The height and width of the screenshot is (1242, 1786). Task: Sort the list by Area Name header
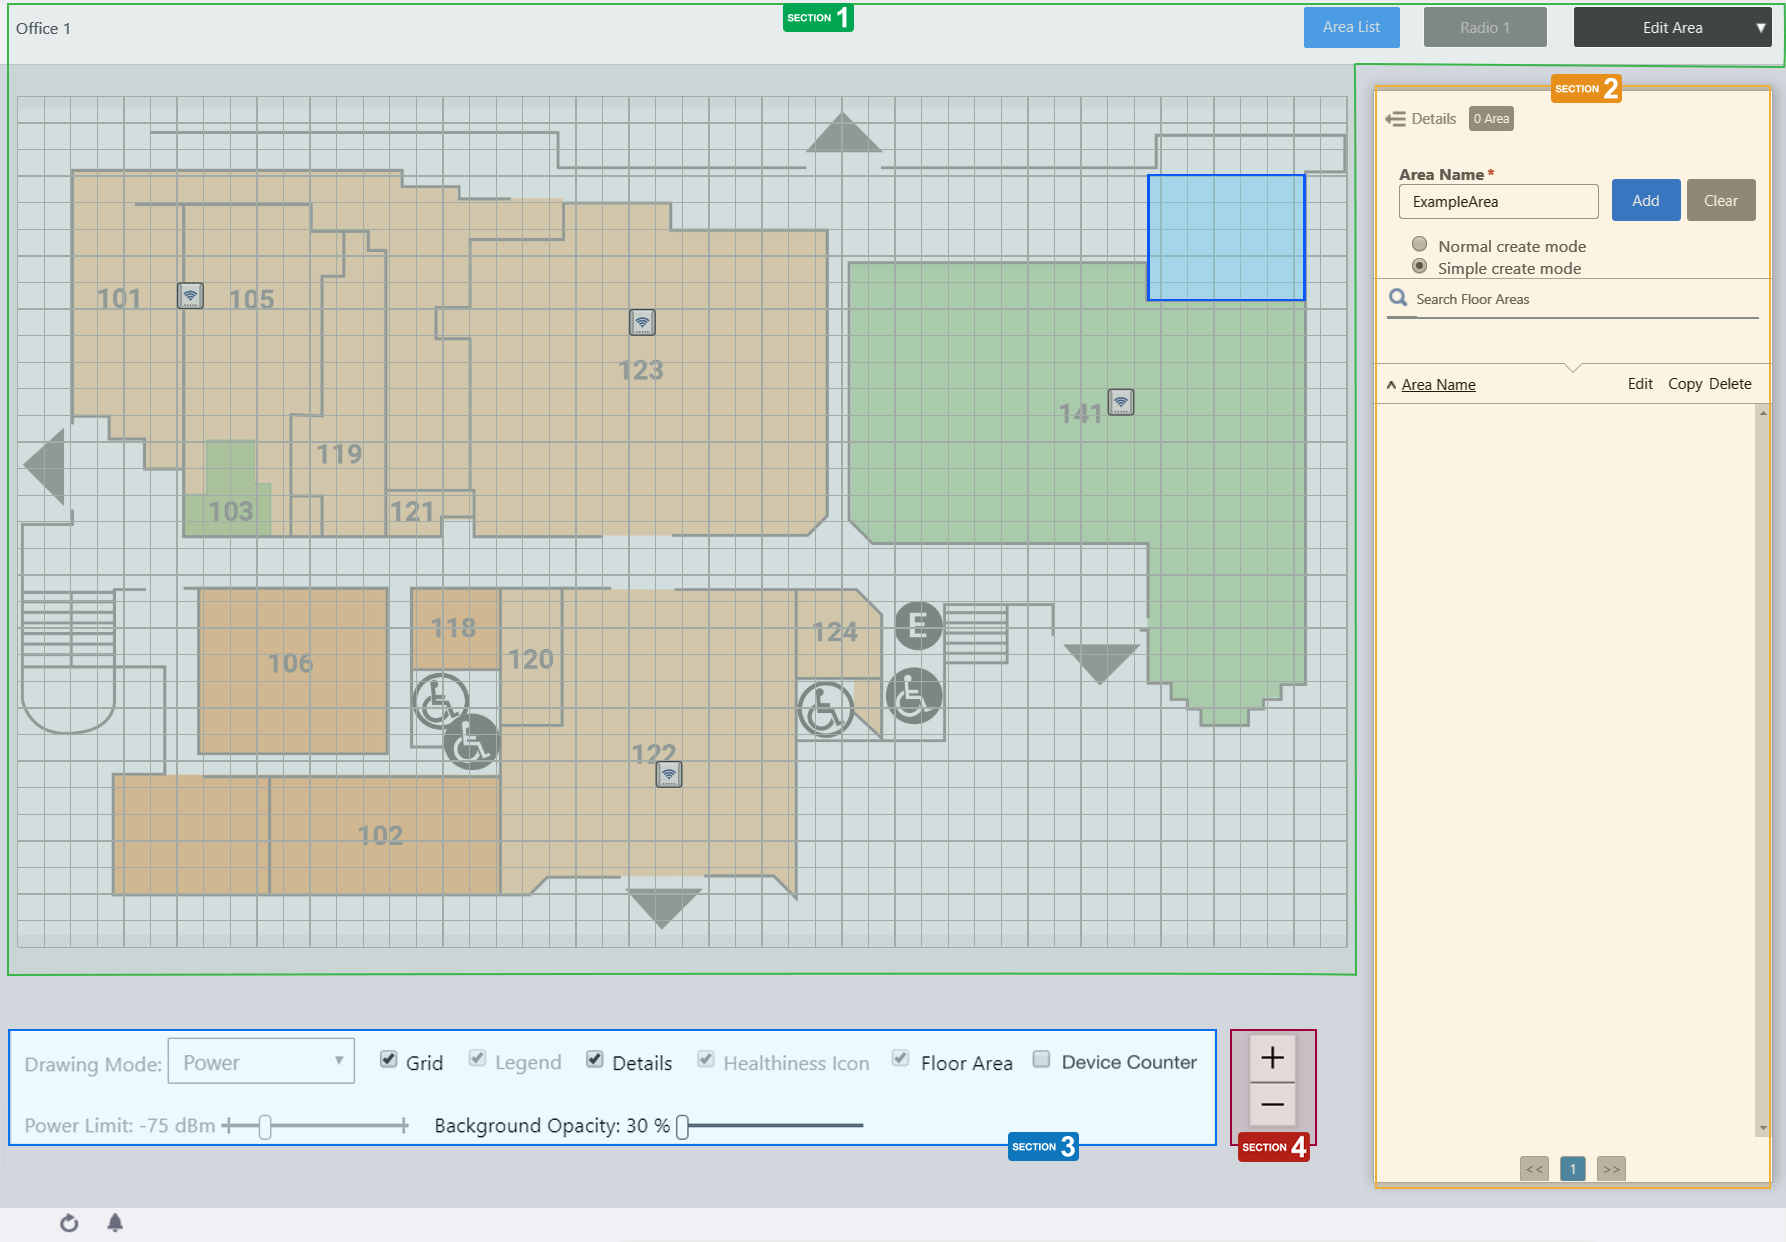pos(1438,385)
